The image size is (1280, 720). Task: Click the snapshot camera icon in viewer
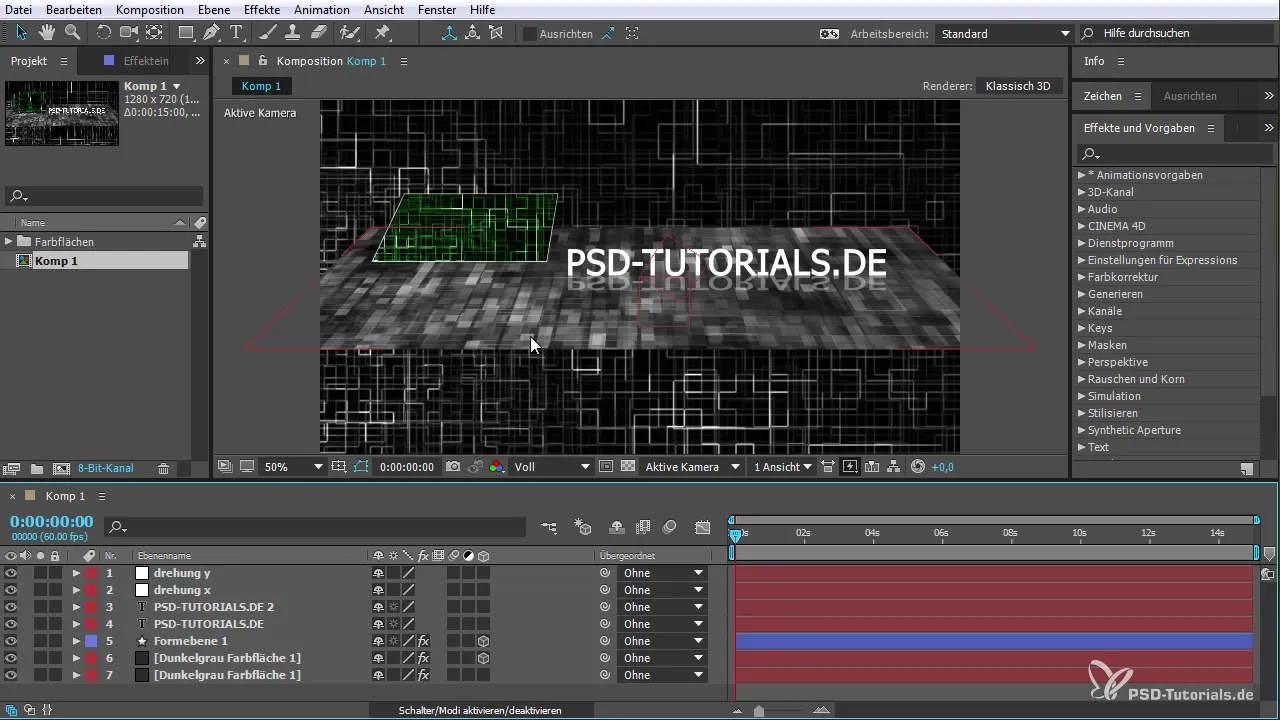pyautogui.click(x=453, y=467)
